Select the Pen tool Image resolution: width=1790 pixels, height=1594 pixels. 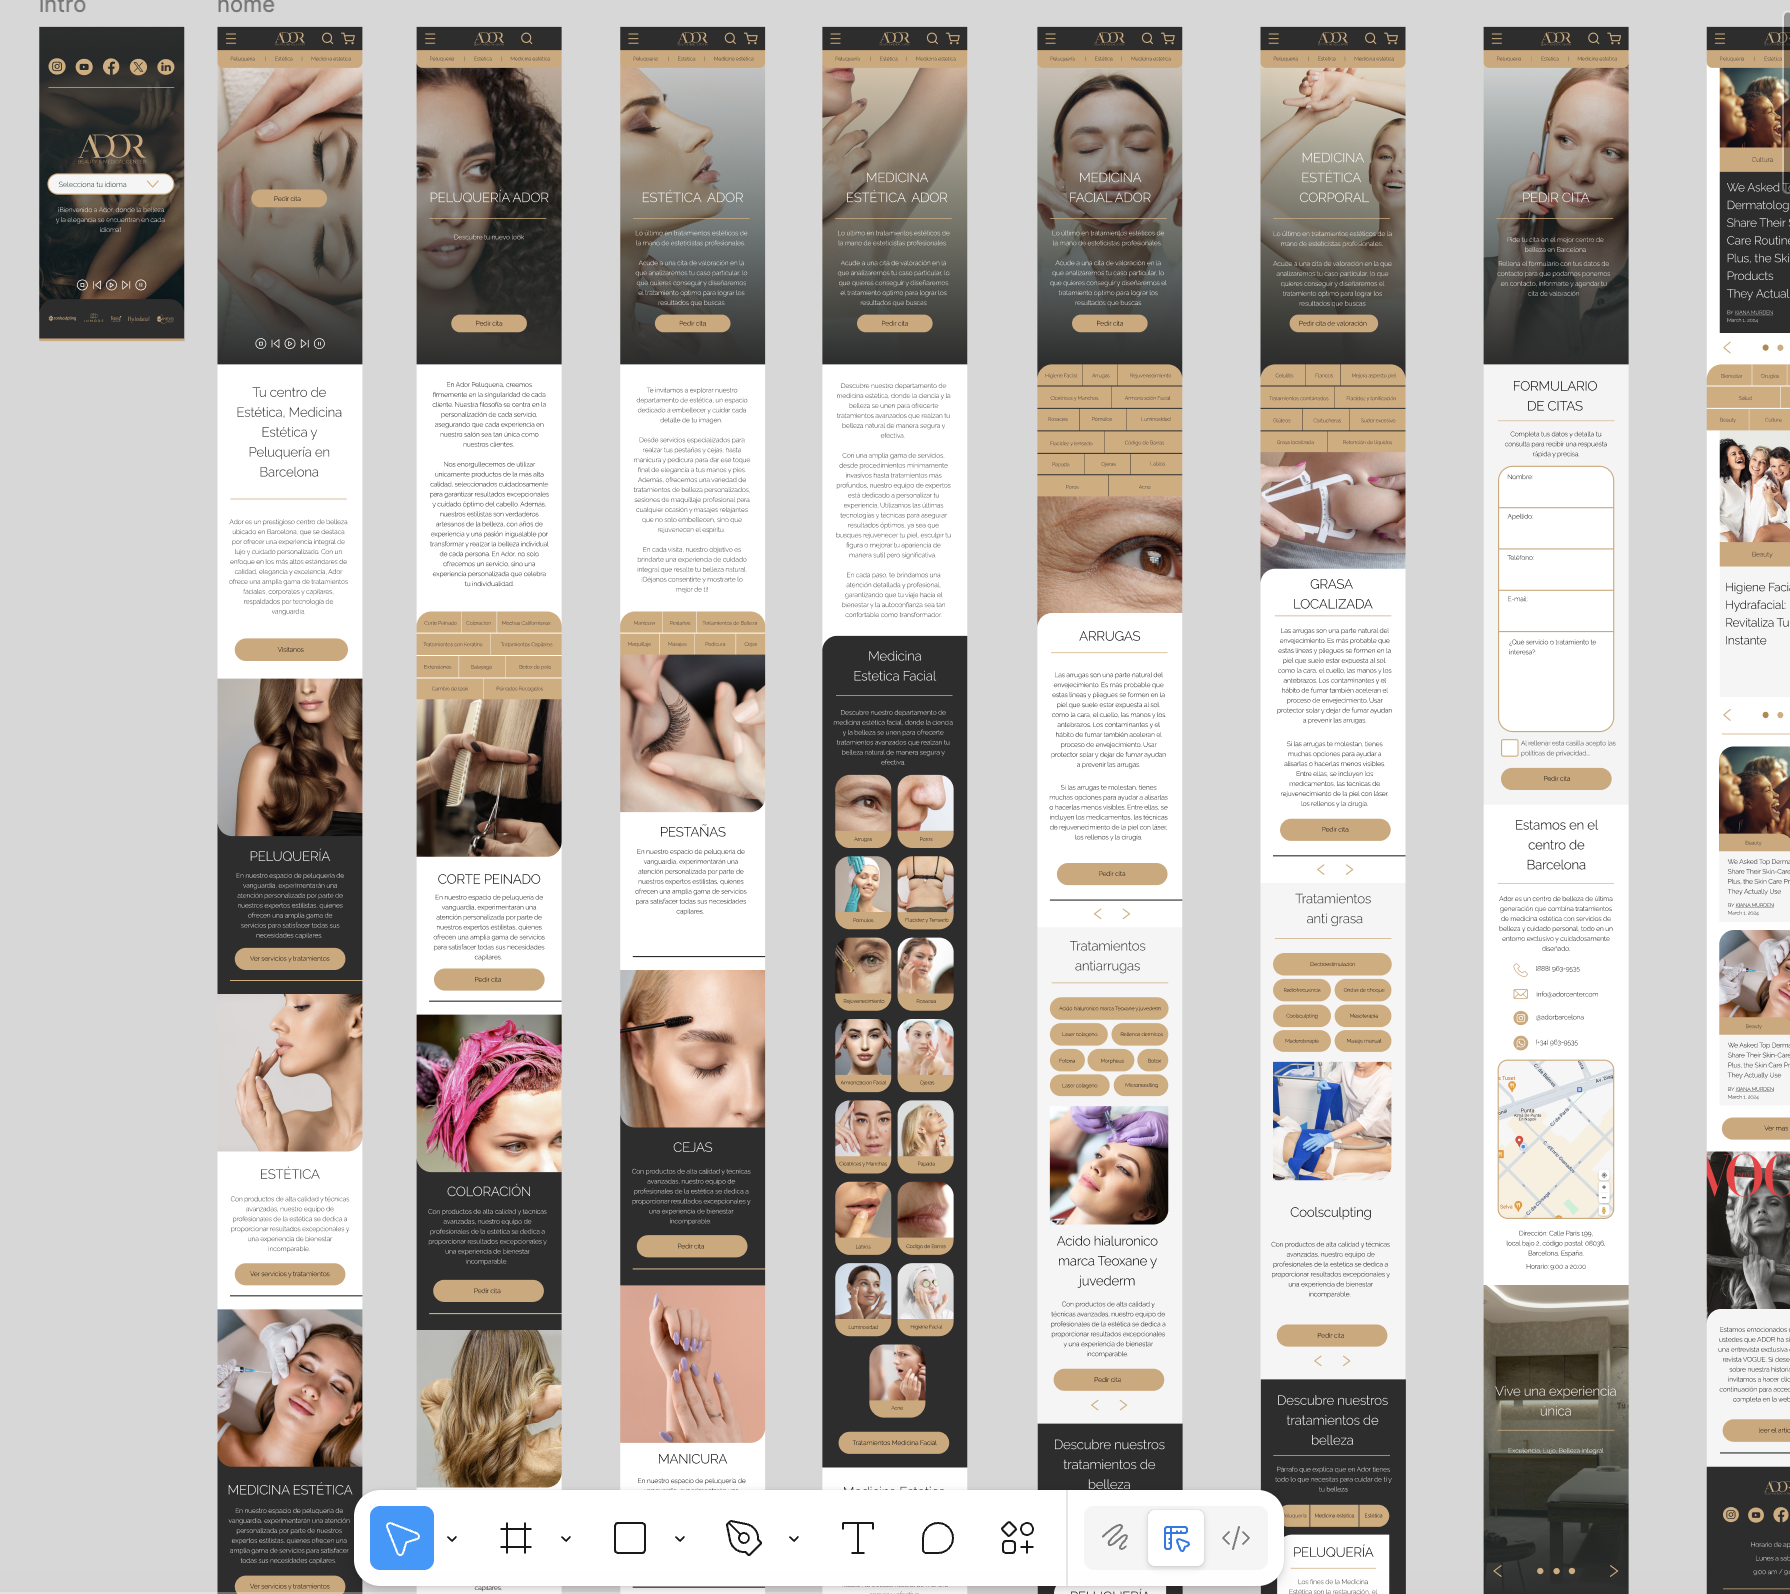(743, 1538)
